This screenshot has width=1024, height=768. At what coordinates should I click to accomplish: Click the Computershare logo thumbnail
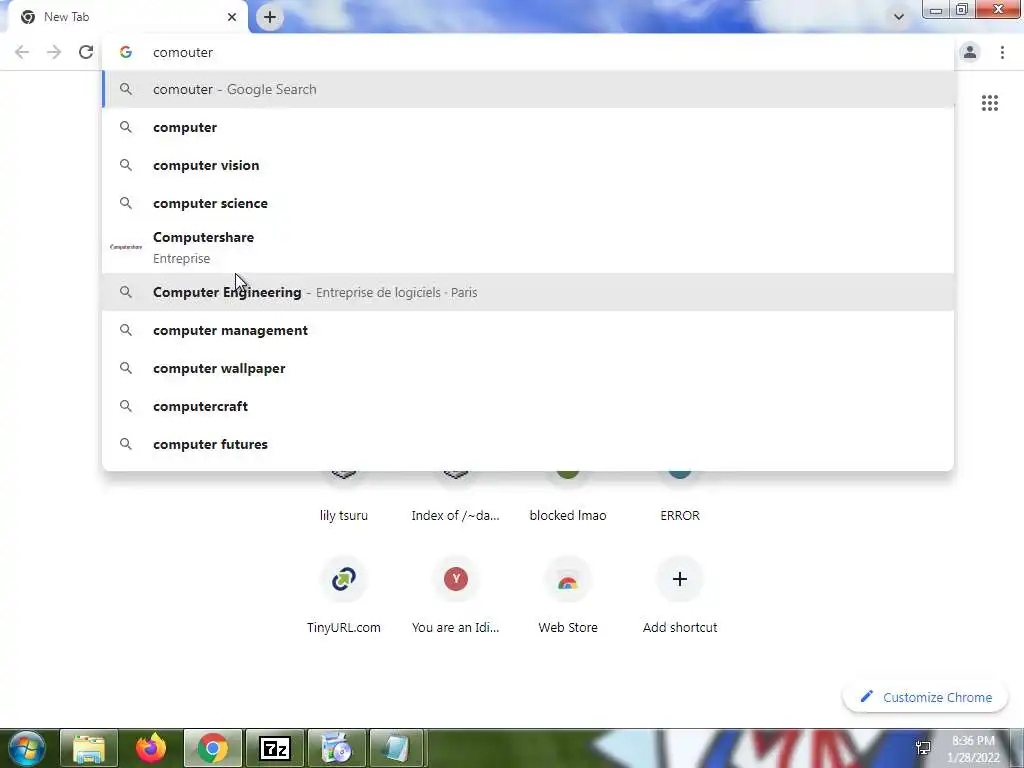click(x=126, y=247)
